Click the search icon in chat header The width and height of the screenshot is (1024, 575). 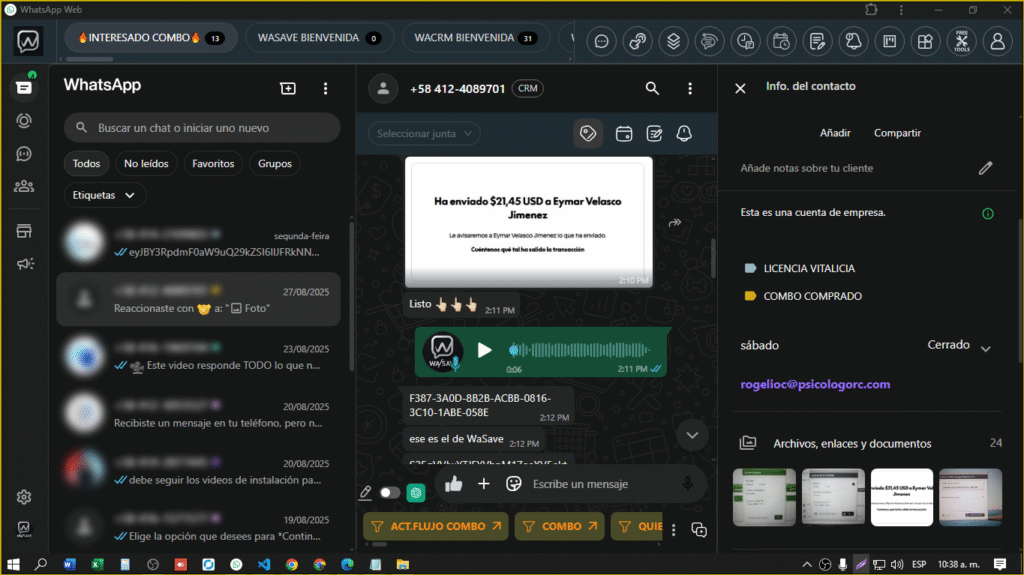(x=652, y=89)
